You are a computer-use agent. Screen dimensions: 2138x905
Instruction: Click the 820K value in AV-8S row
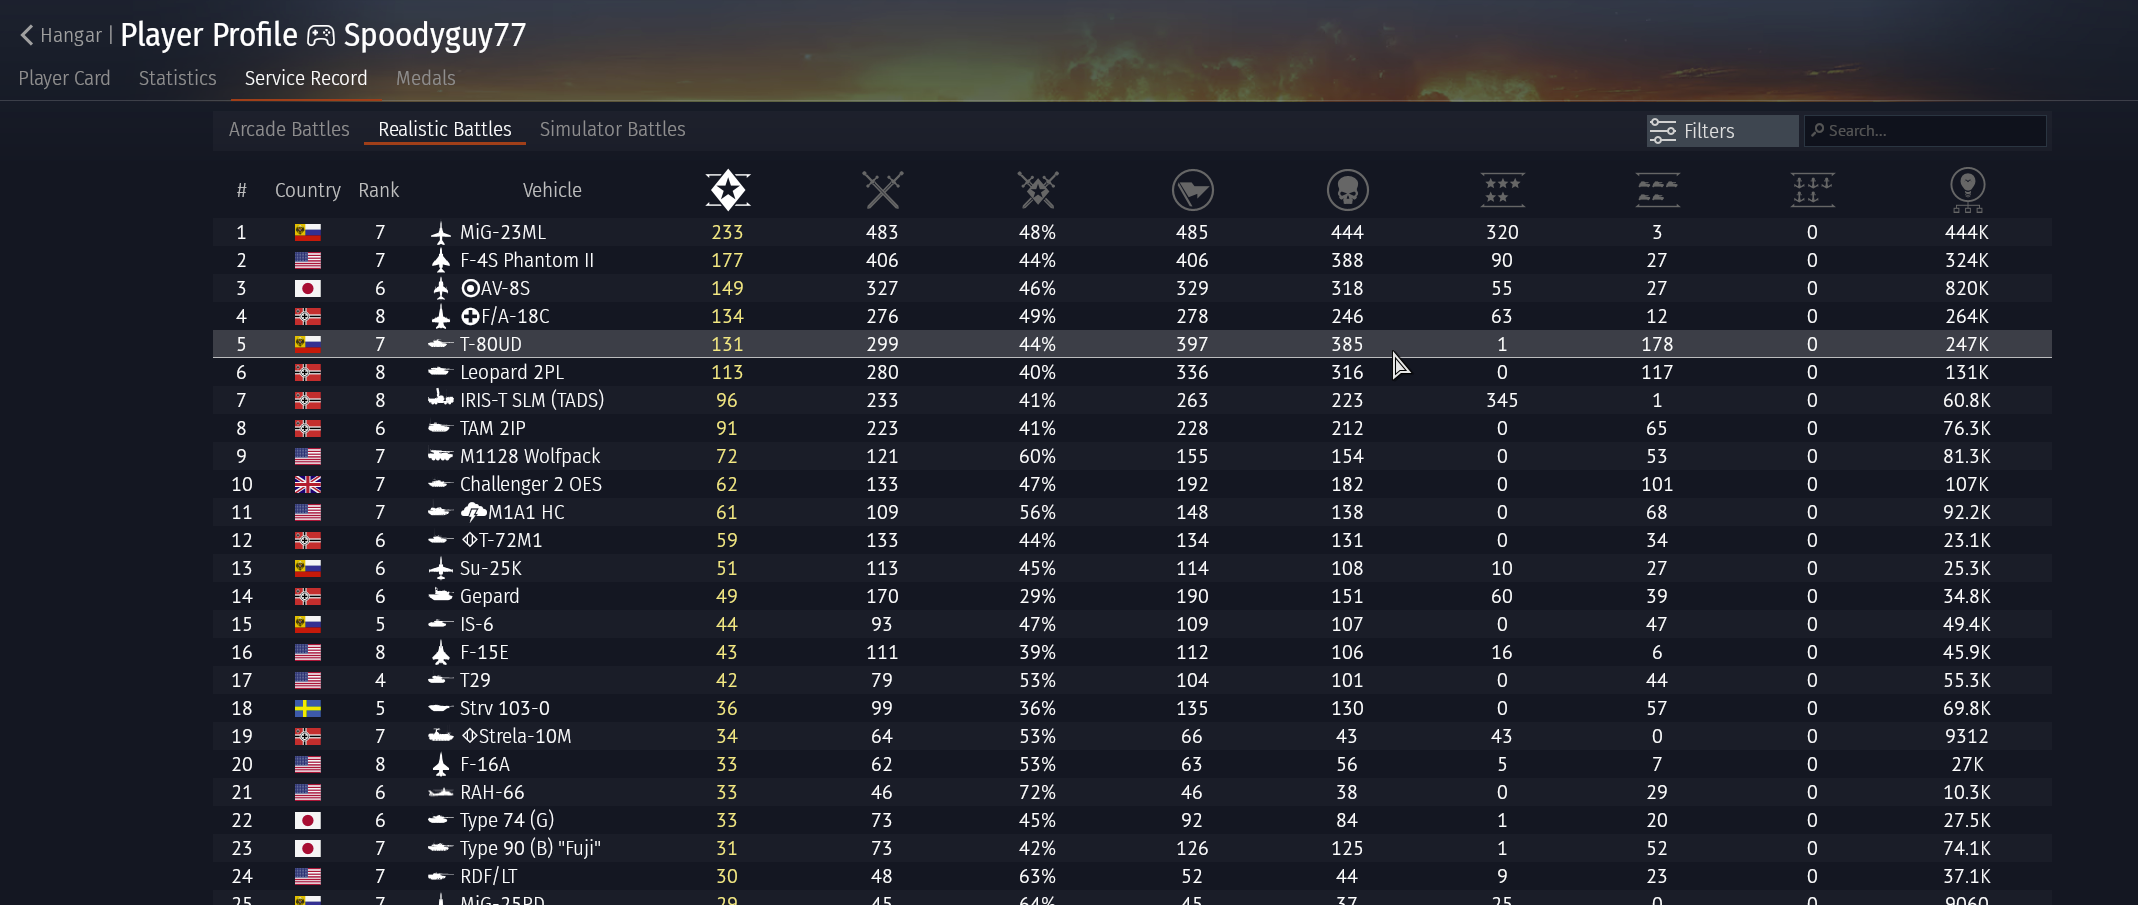(1967, 288)
